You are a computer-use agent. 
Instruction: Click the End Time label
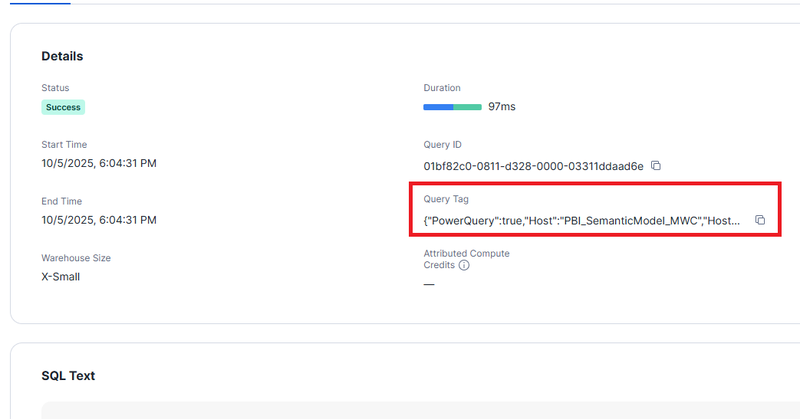coord(62,201)
